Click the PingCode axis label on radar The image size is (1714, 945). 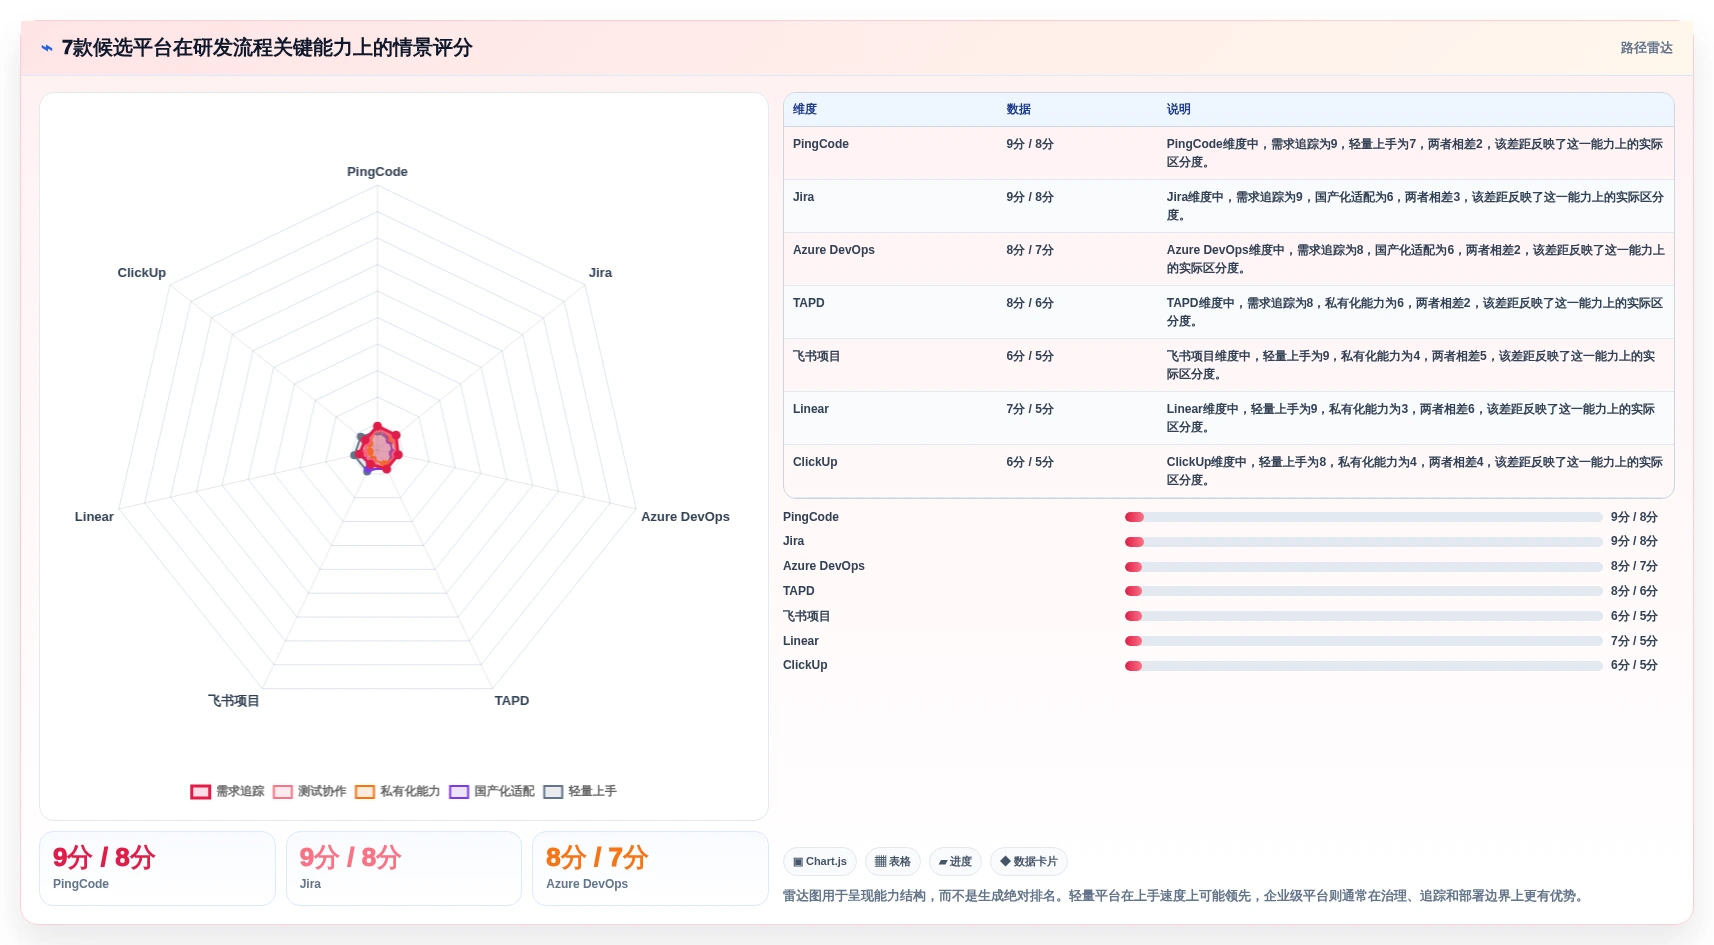(377, 172)
